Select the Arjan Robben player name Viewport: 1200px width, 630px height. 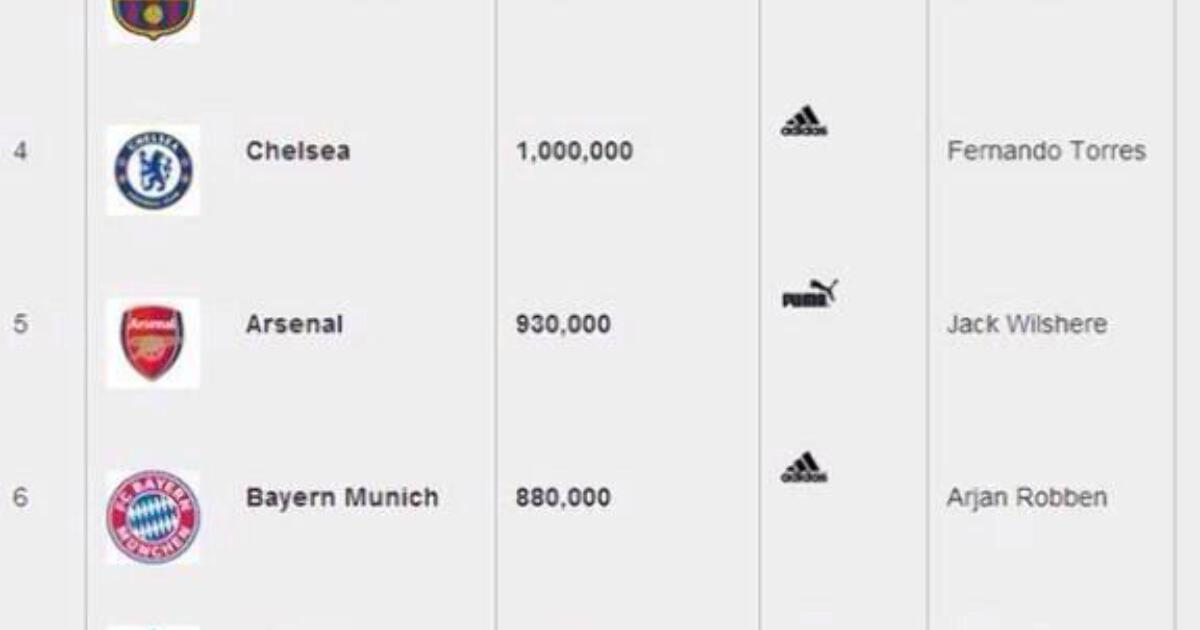(1027, 497)
